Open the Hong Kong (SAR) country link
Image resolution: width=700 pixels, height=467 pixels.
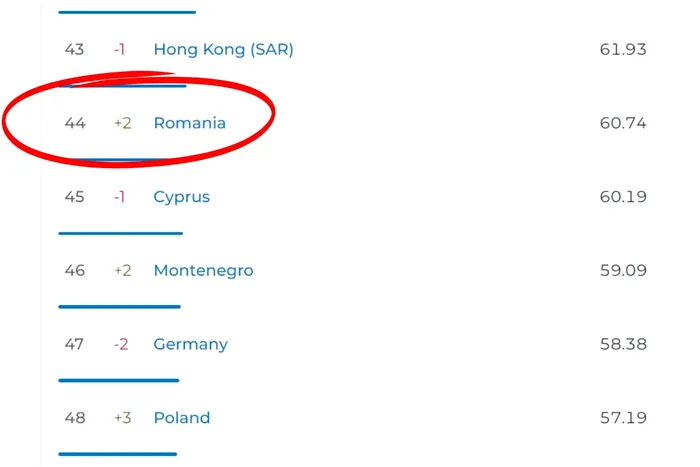(223, 49)
